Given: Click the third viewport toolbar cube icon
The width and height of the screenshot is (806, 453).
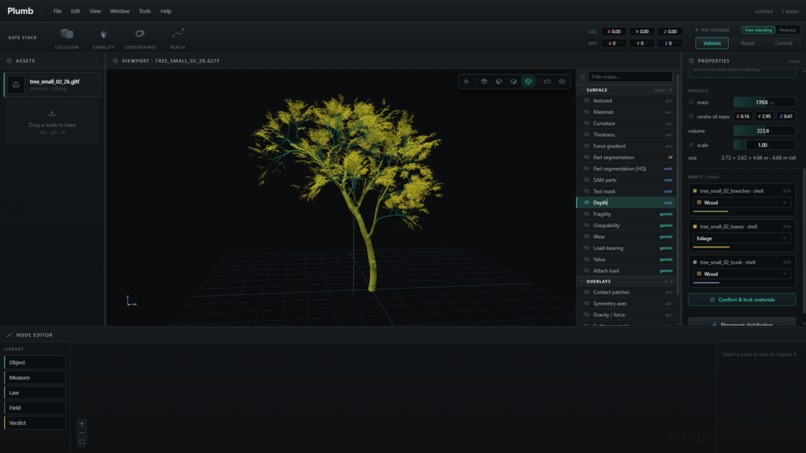Looking at the screenshot, I should pos(499,82).
